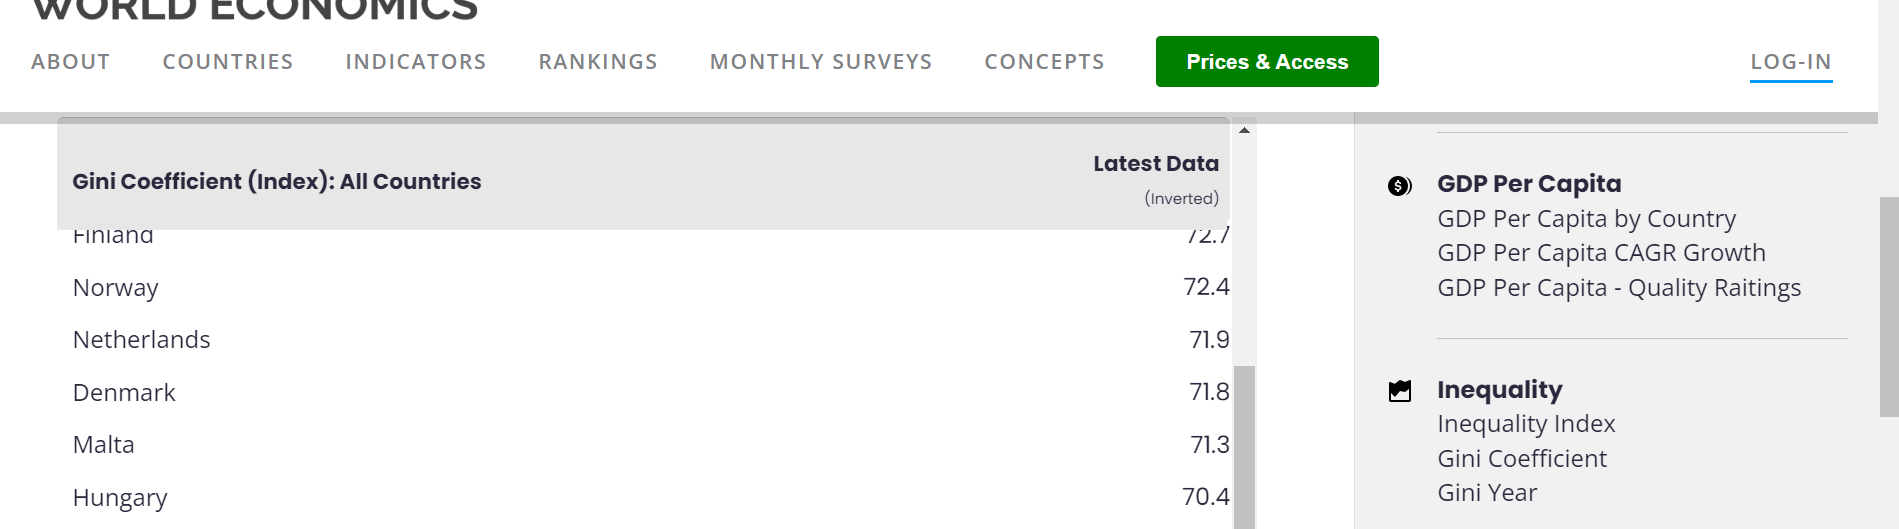The height and width of the screenshot is (529, 1899).
Task: Open the Inequality Index link
Action: pyautogui.click(x=1526, y=424)
